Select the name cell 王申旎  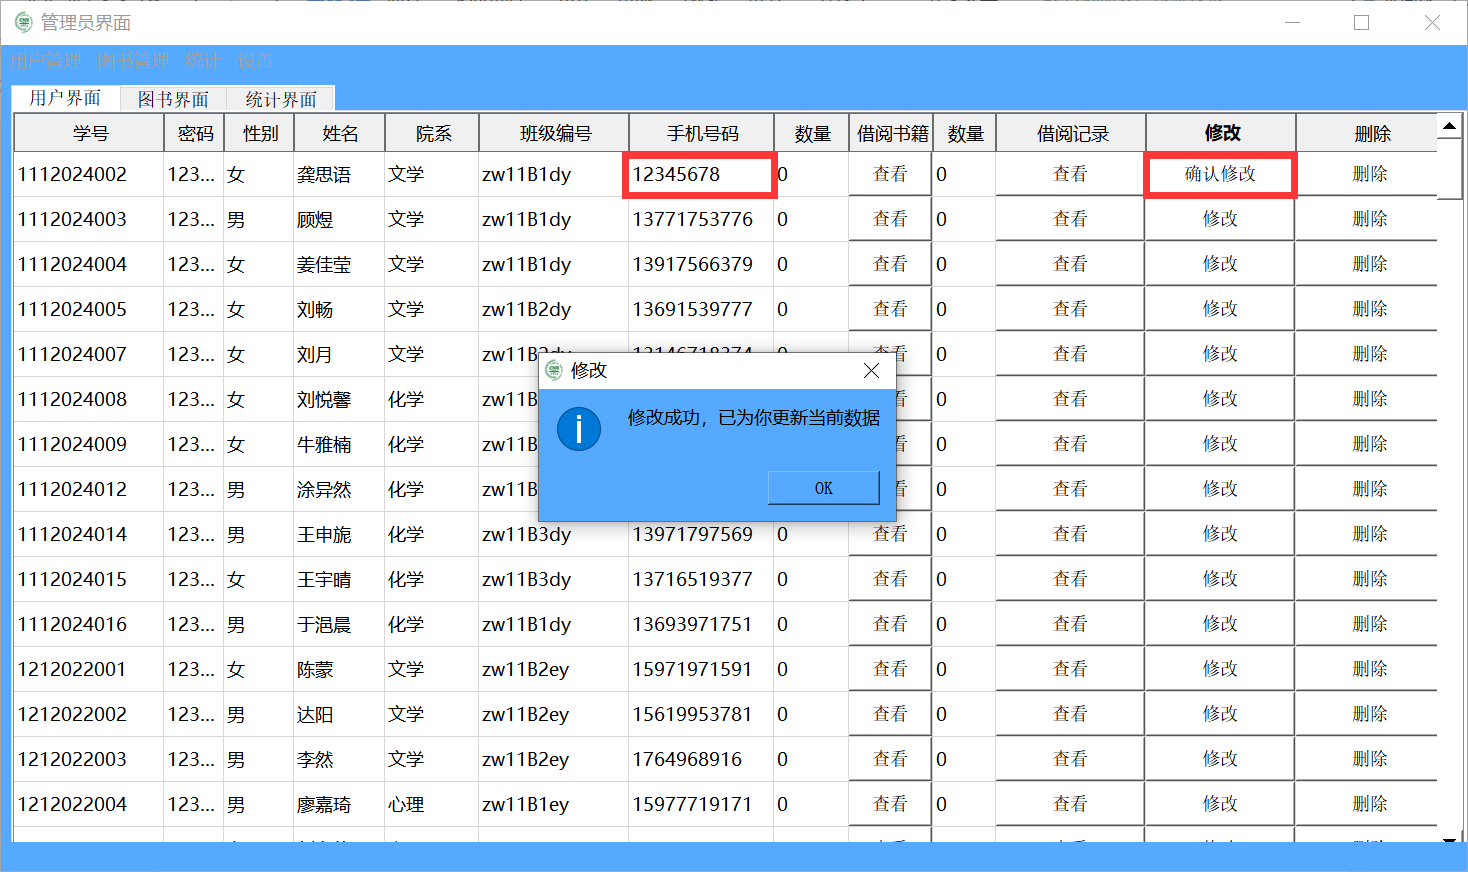(339, 534)
